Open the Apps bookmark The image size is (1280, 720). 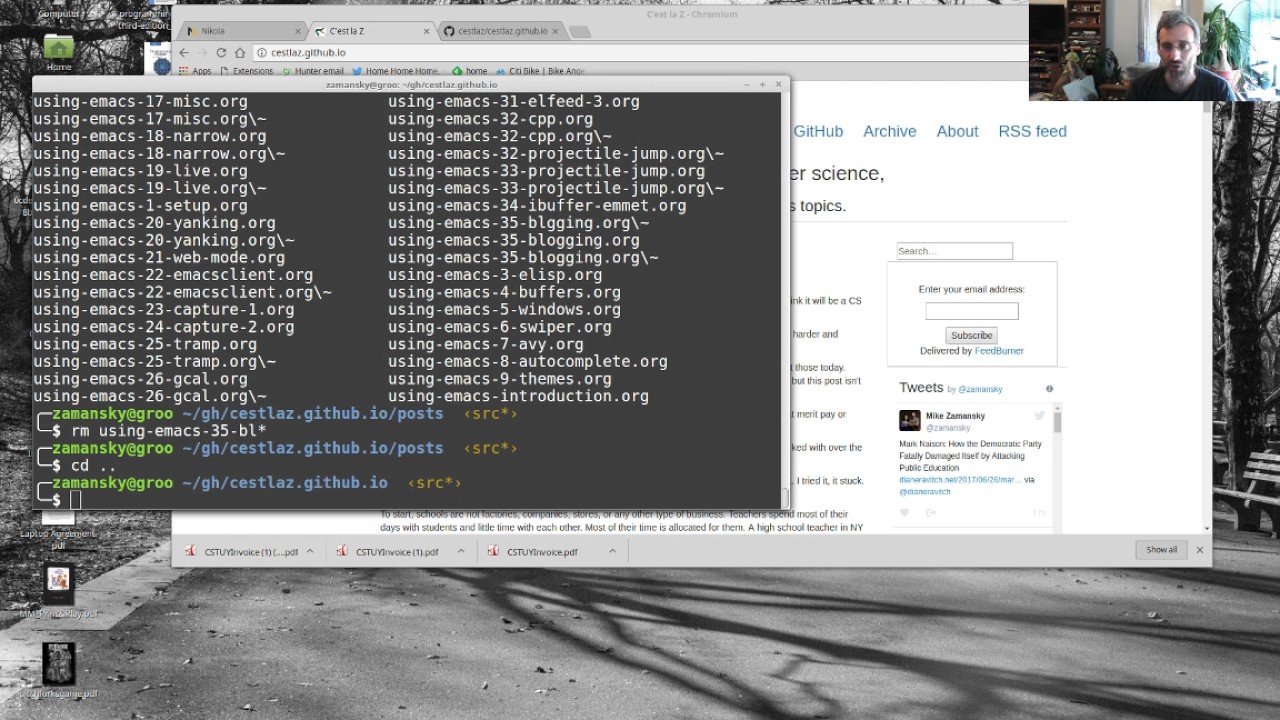(195, 71)
